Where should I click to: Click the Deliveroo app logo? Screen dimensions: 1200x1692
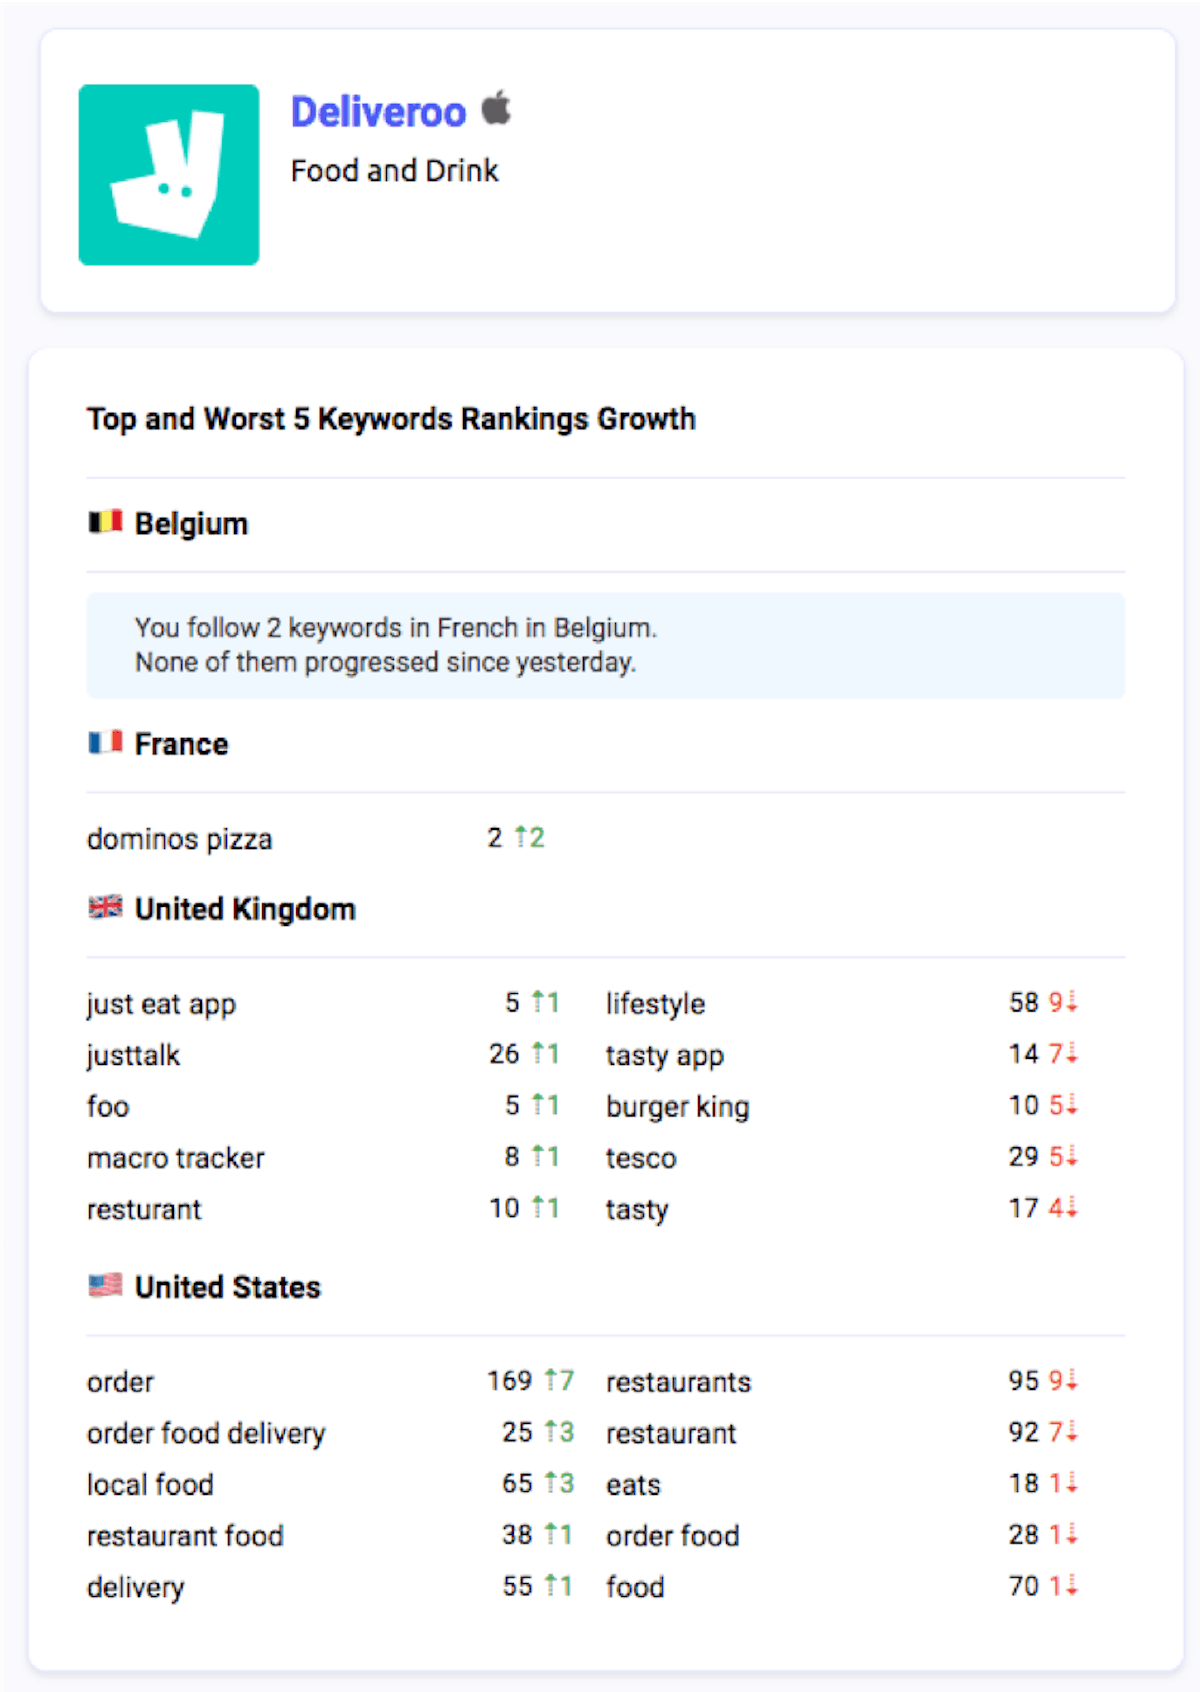tap(168, 175)
